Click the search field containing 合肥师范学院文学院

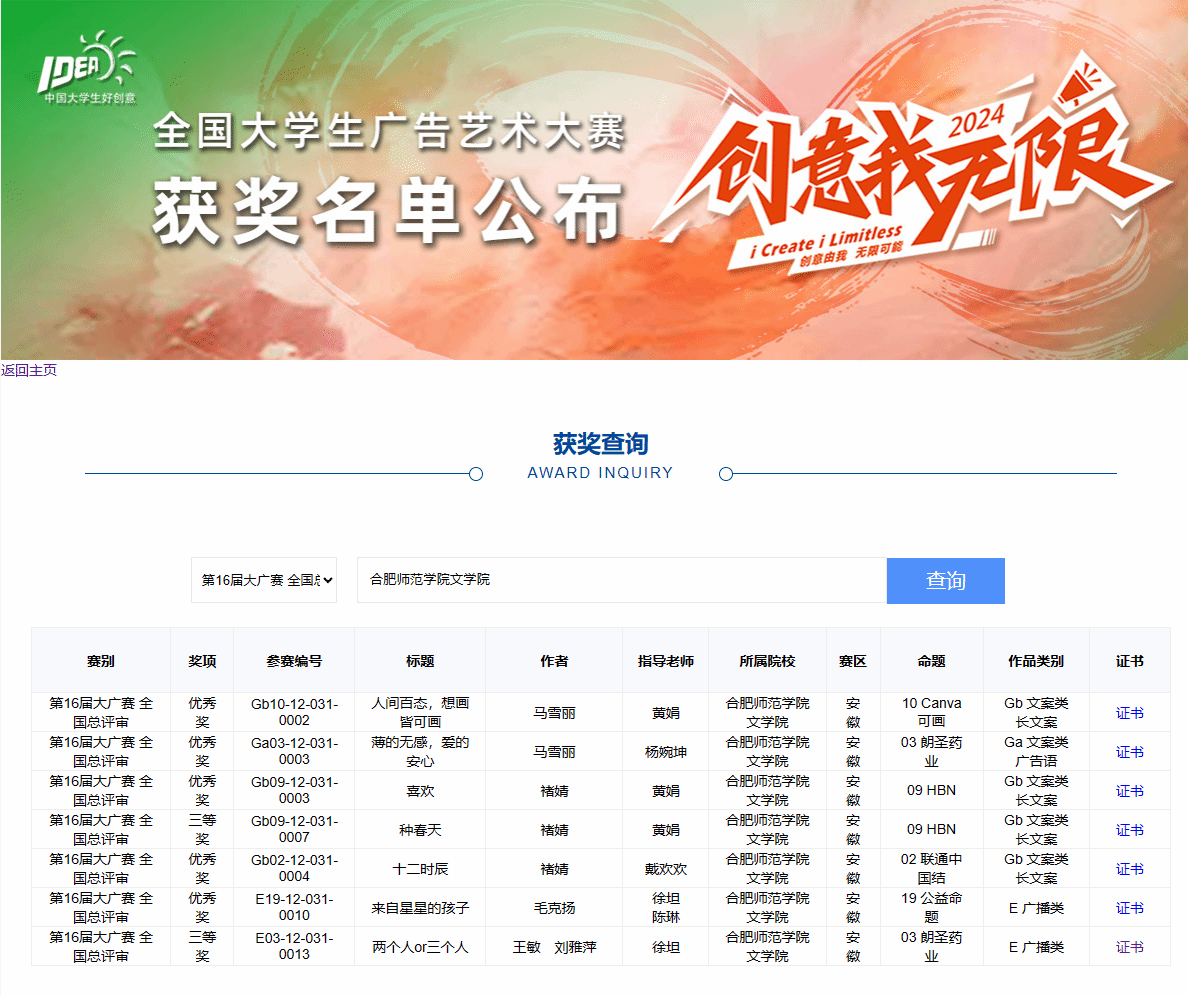click(x=620, y=580)
